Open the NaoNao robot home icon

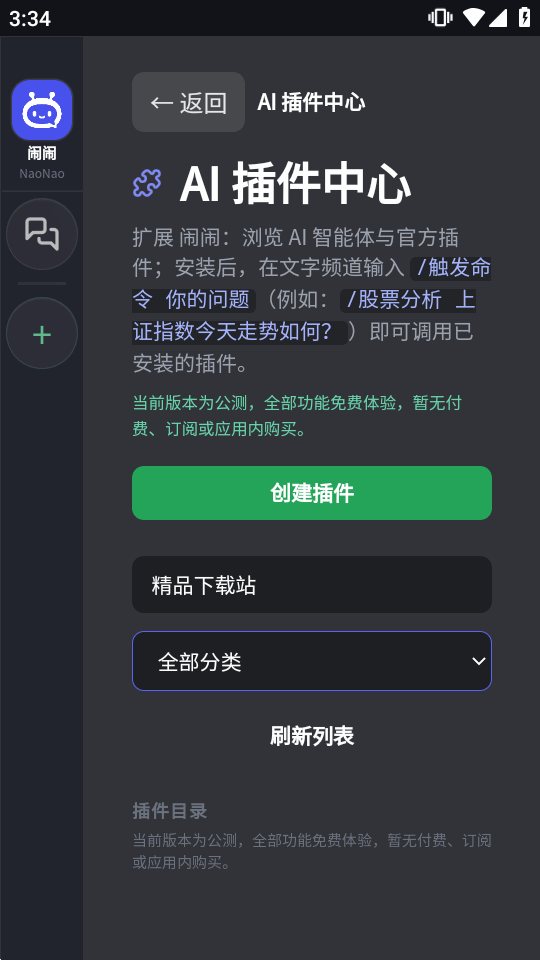click(42, 110)
